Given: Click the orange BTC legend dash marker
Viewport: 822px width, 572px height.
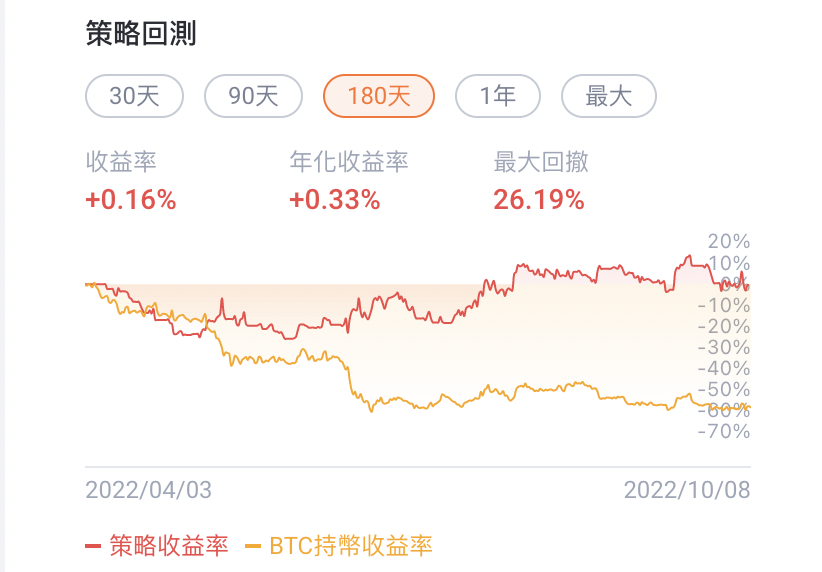Looking at the screenshot, I should pyautogui.click(x=253, y=546).
